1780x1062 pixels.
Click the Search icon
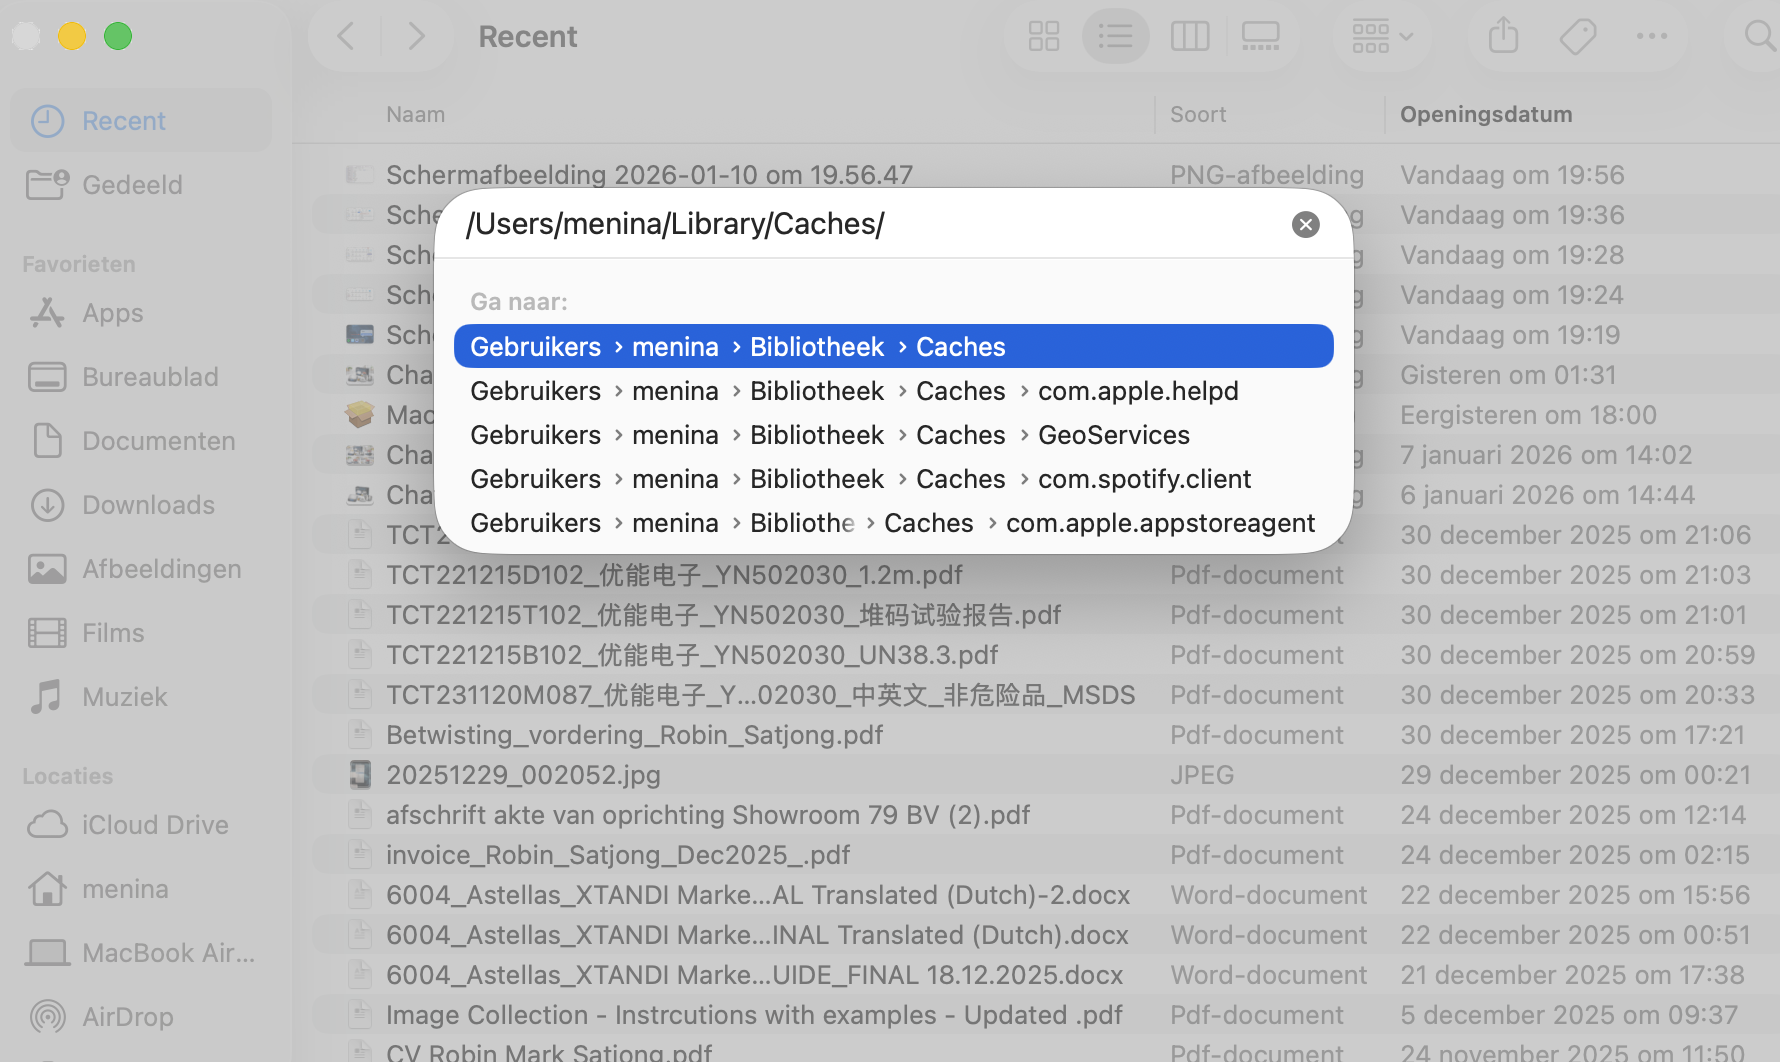[x=1759, y=36]
